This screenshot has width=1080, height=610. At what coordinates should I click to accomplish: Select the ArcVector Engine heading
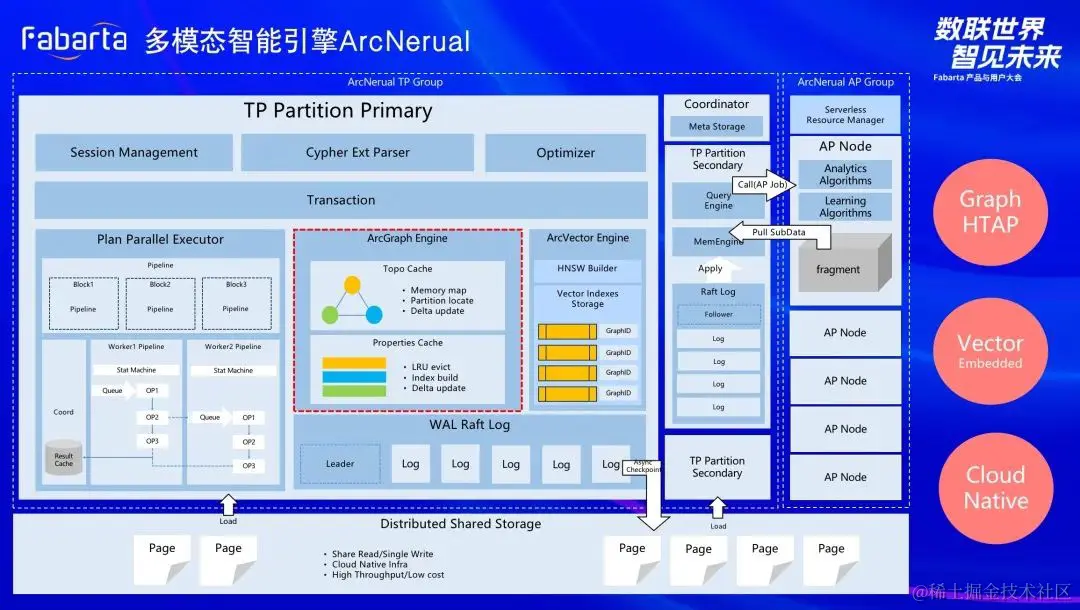(588, 238)
